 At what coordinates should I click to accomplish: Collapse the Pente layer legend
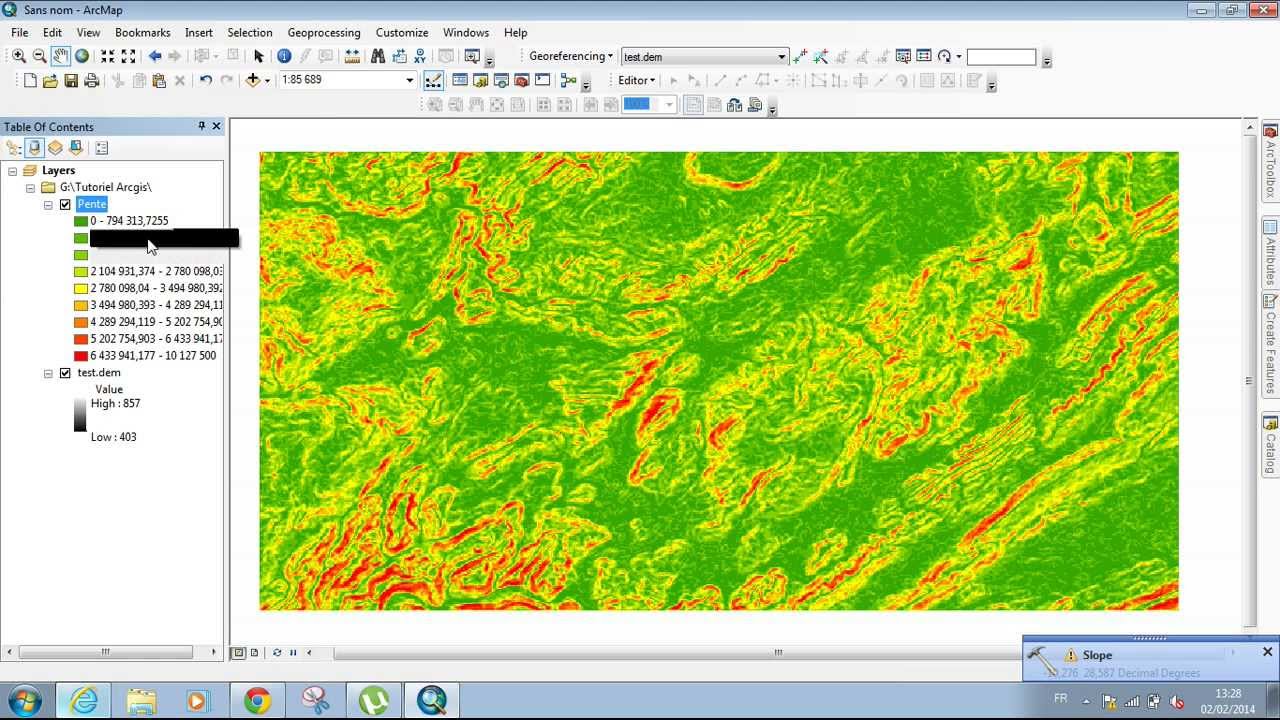pos(48,204)
